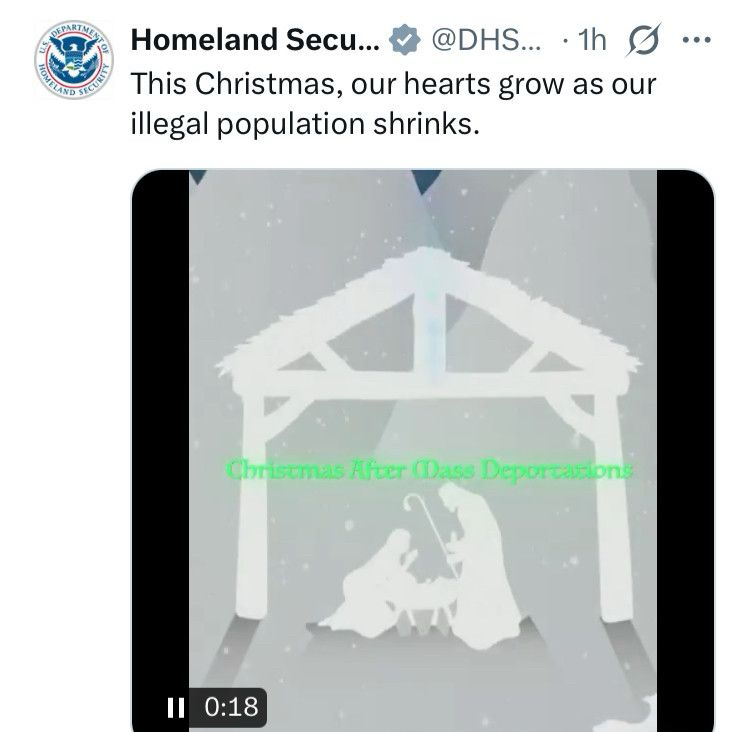Screen dimensions: 750x732
Task: Open the three-dot more options menu
Action: click(696, 40)
